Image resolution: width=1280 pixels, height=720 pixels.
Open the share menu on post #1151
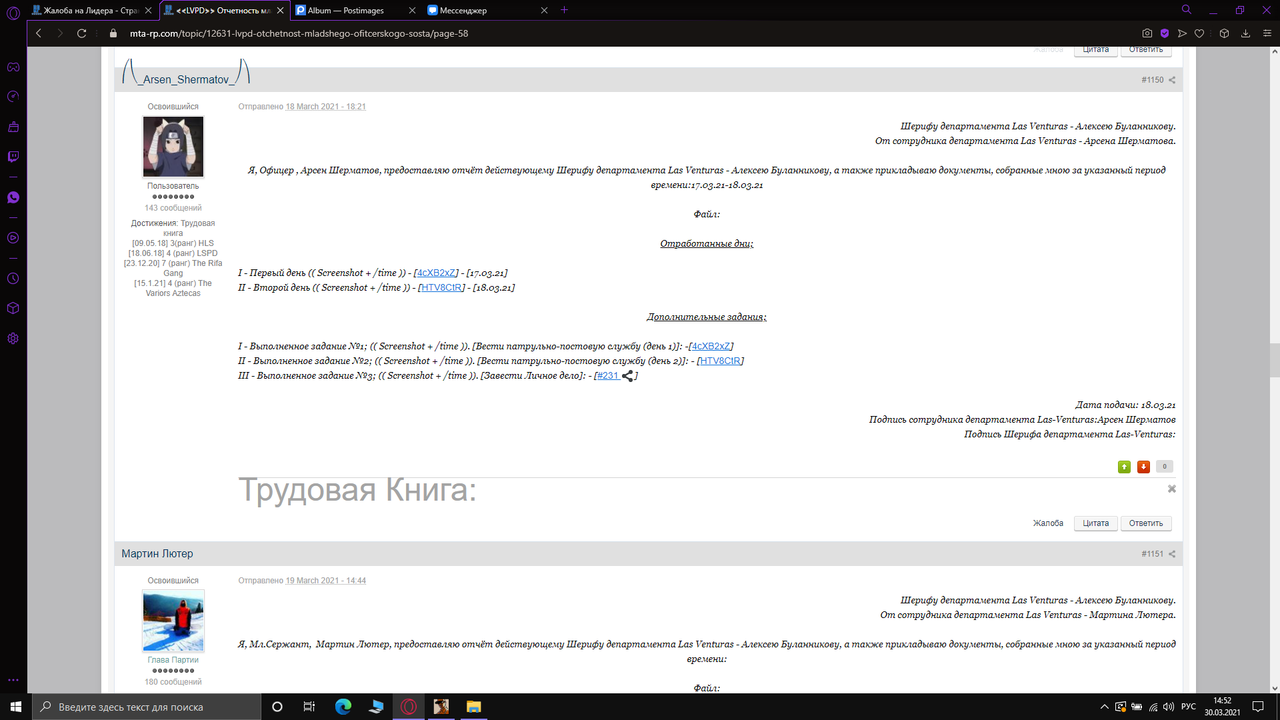[x=1172, y=553]
